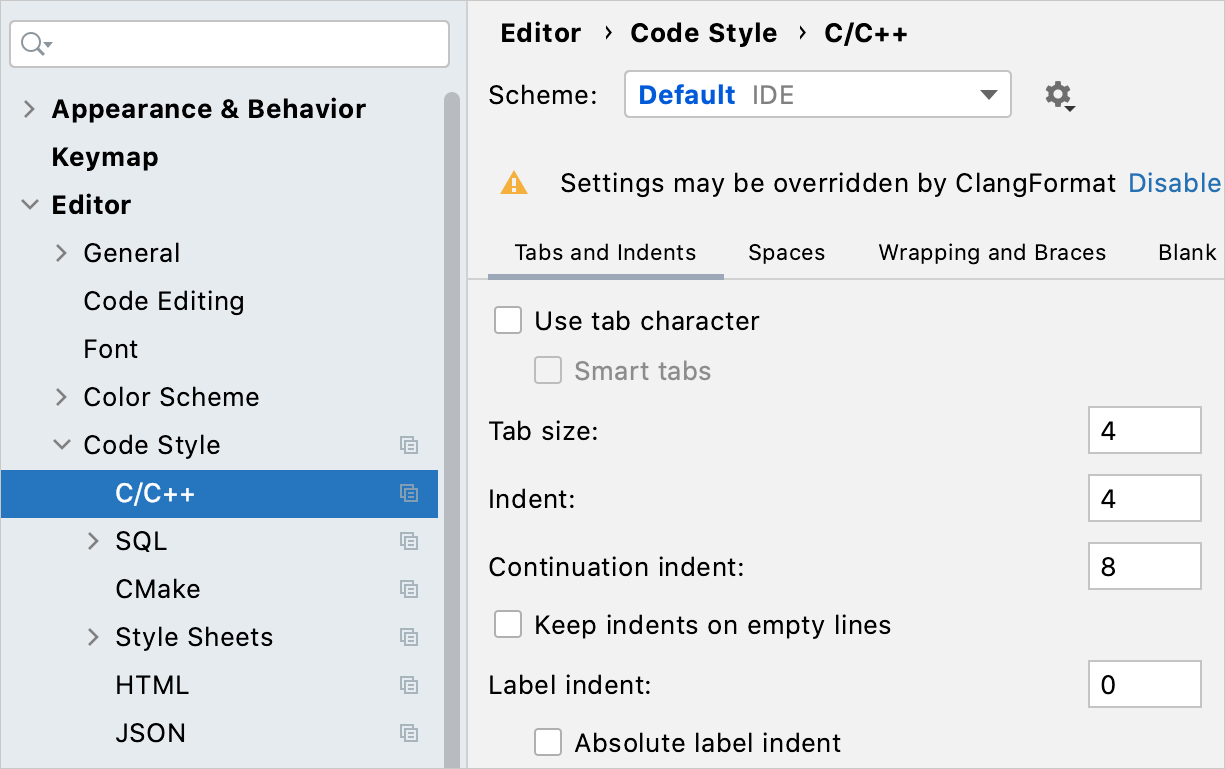Click the copy-settings icon beside SQL
This screenshot has height=769, width=1225.
click(409, 541)
